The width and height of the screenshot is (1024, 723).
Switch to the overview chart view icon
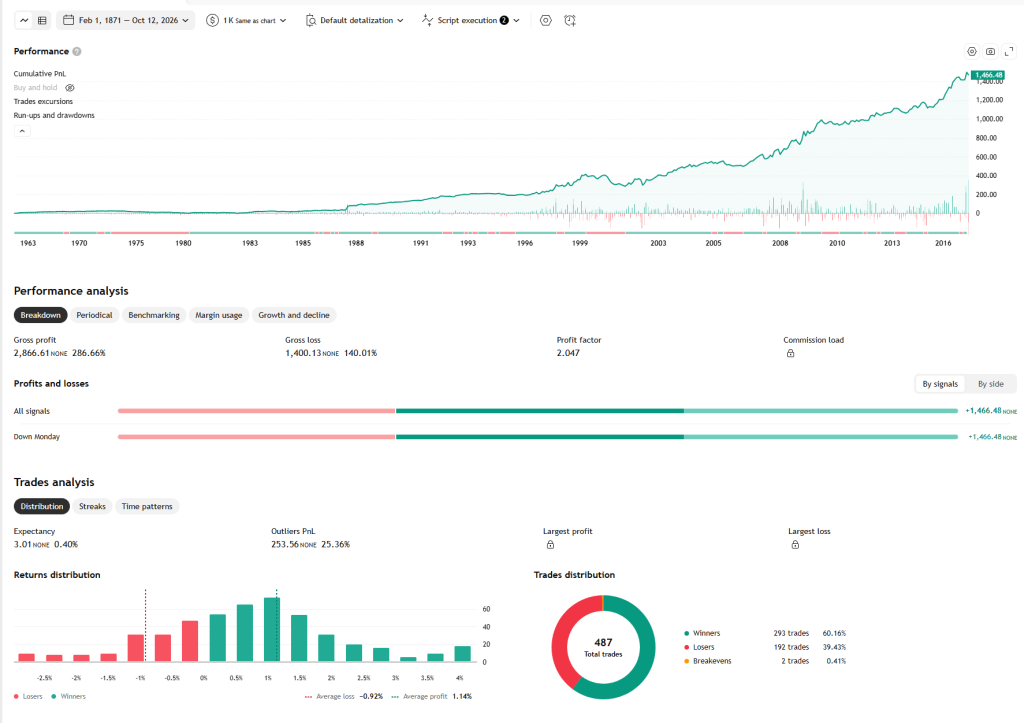coord(24,20)
